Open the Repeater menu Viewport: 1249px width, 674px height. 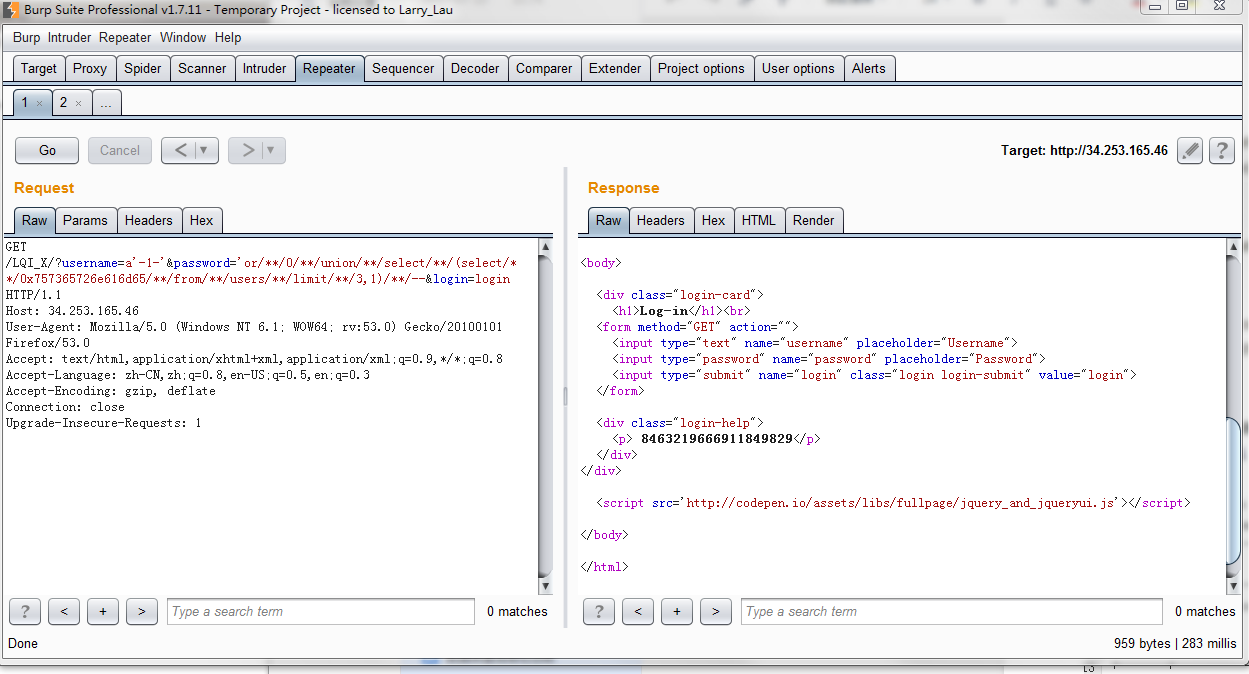(125, 37)
